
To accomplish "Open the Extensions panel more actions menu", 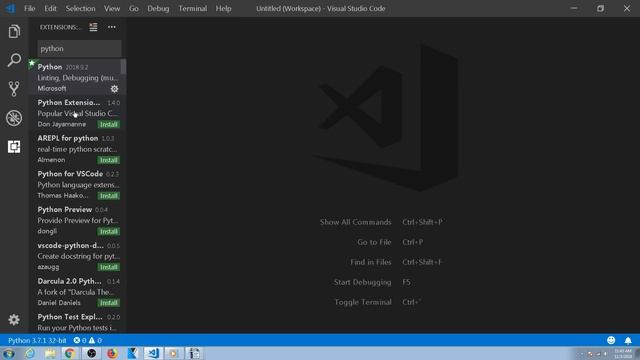I will [x=111, y=27].
